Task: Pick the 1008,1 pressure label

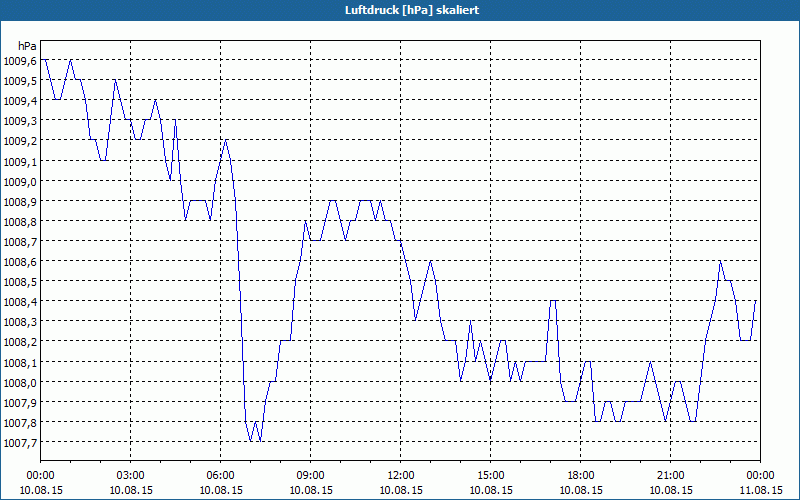Action: coord(20,363)
